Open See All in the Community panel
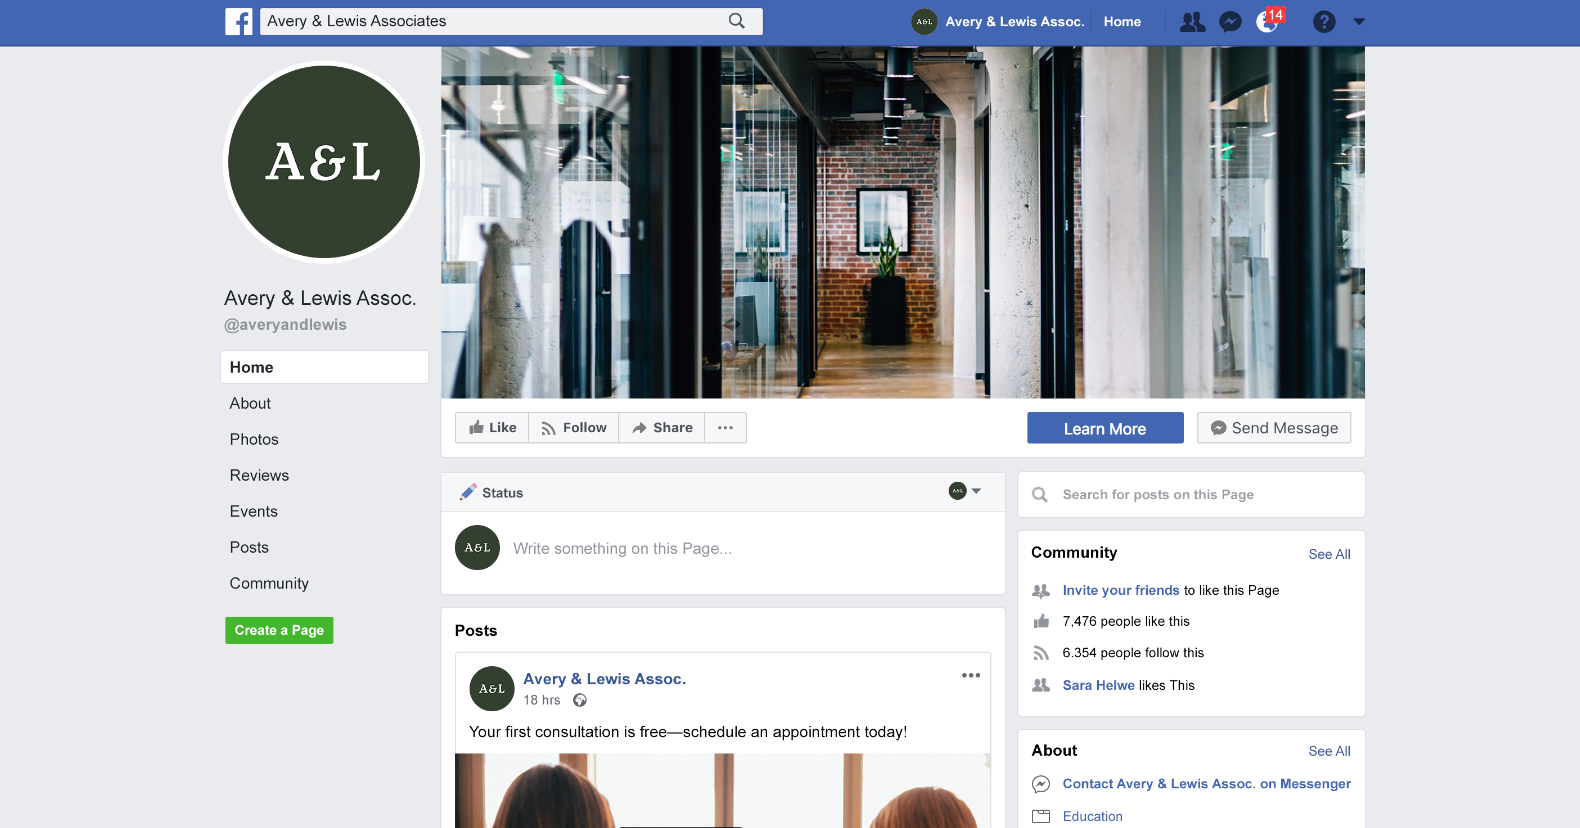The width and height of the screenshot is (1580, 828). 1329,554
